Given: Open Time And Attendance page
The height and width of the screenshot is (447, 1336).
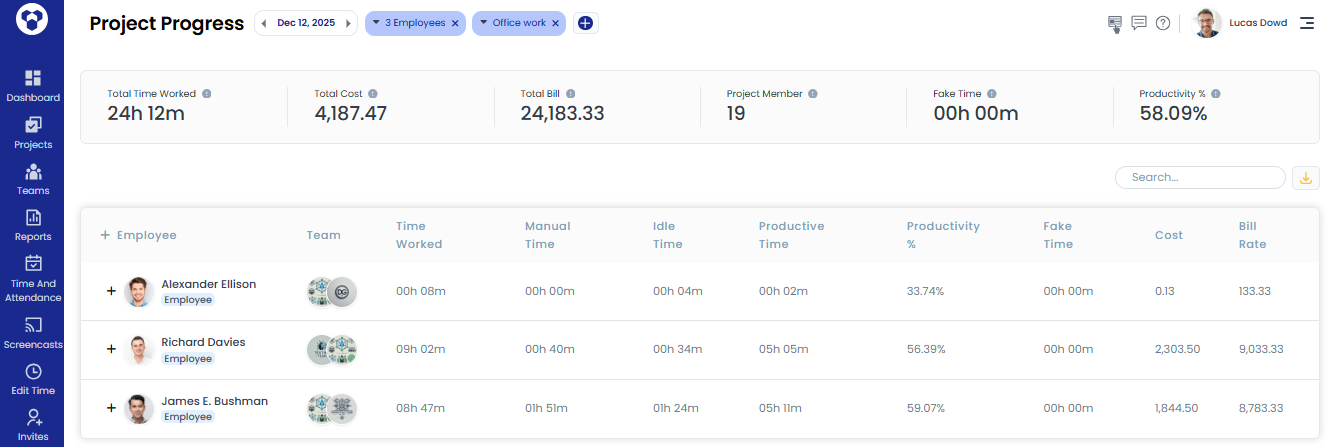Looking at the screenshot, I should 33,264.
